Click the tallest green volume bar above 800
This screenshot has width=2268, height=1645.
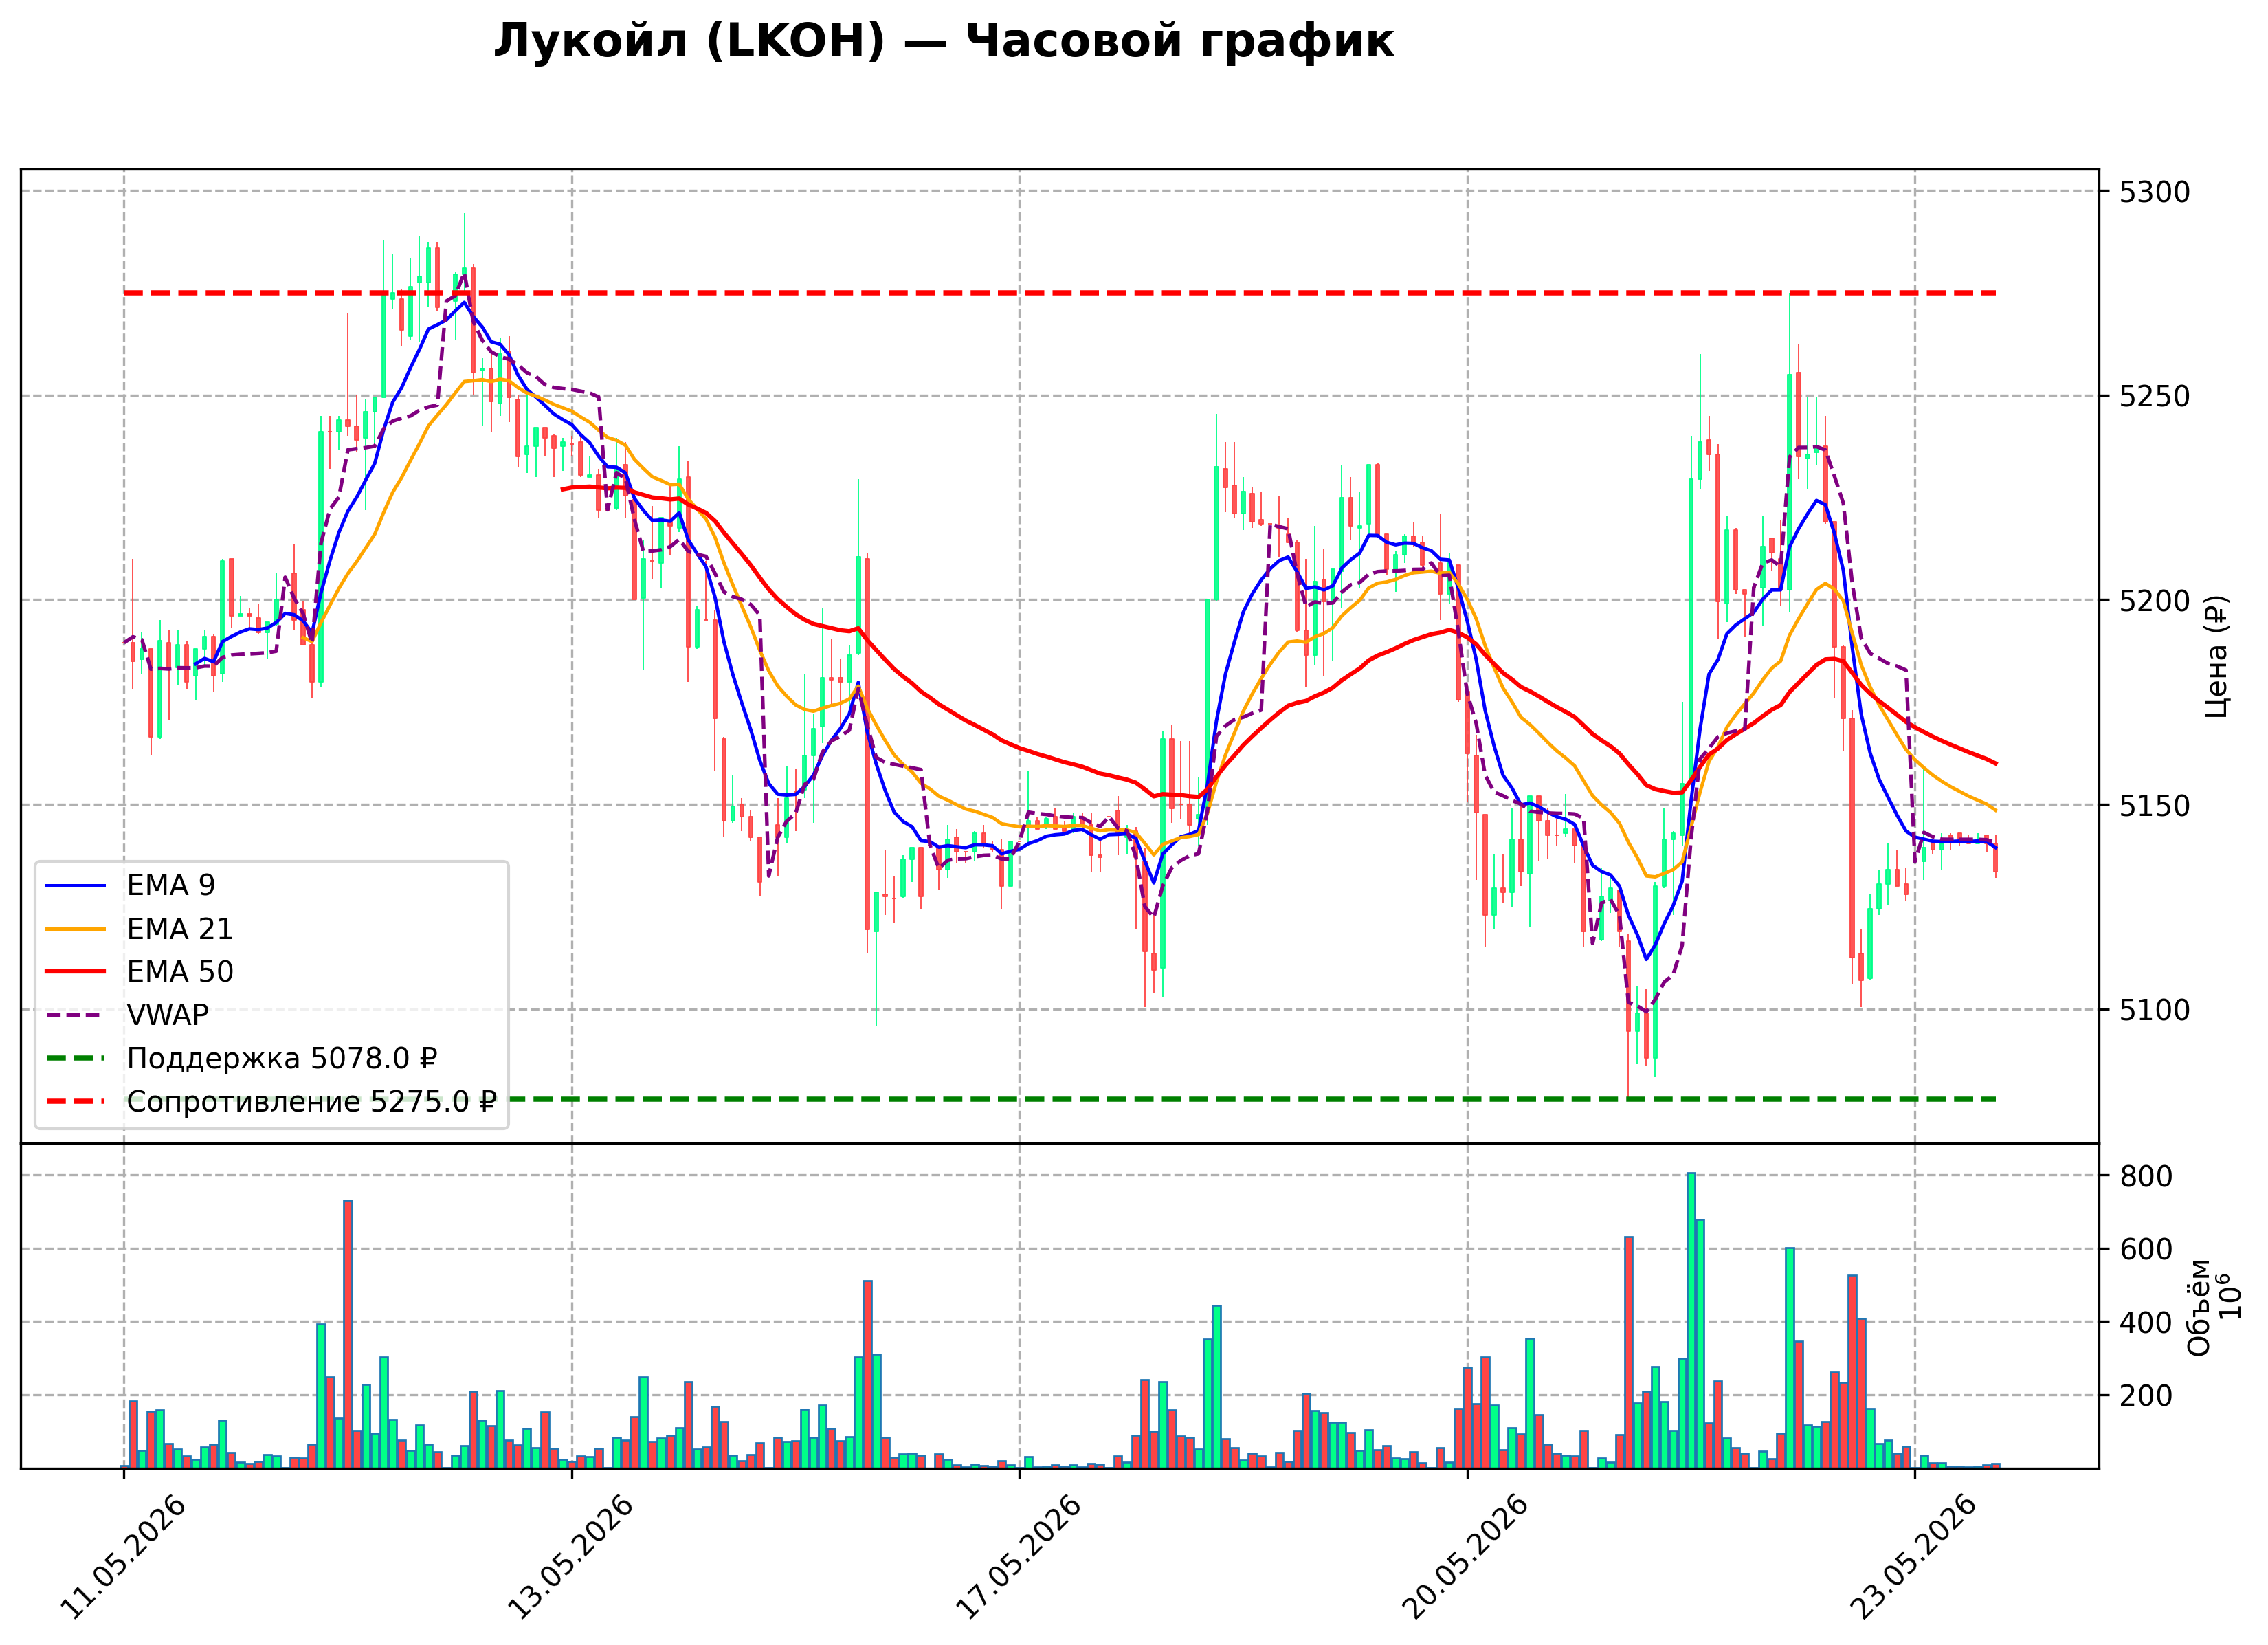(1691, 1320)
